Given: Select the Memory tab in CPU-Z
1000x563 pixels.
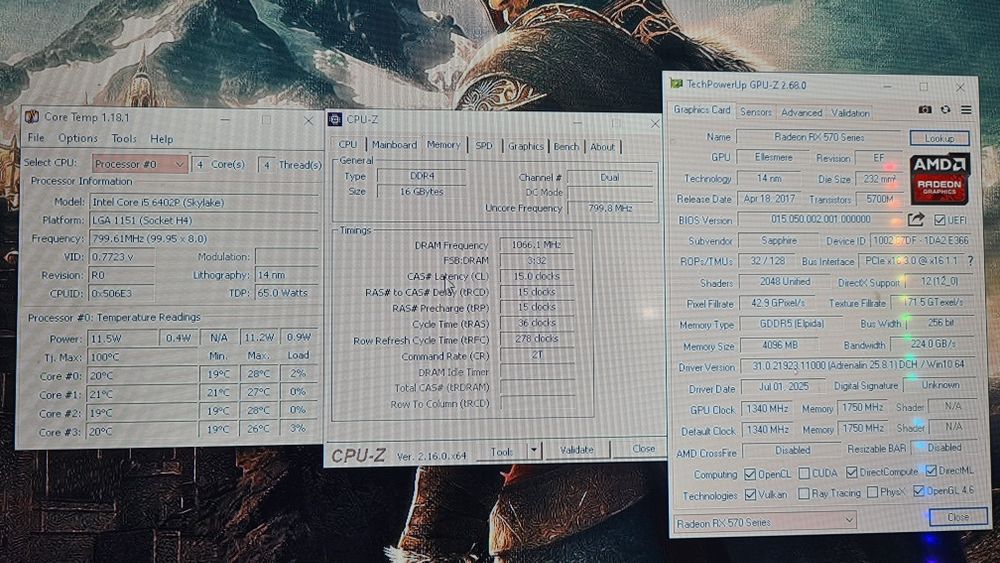Looking at the screenshot, I should (x=443, y=144).
